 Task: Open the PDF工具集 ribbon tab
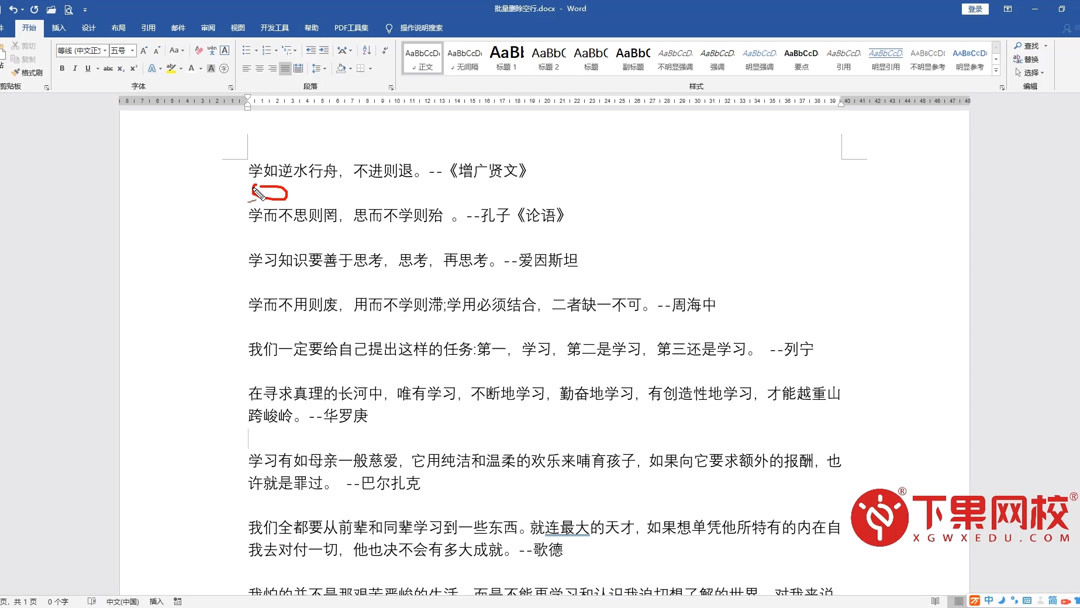[351, 28]
